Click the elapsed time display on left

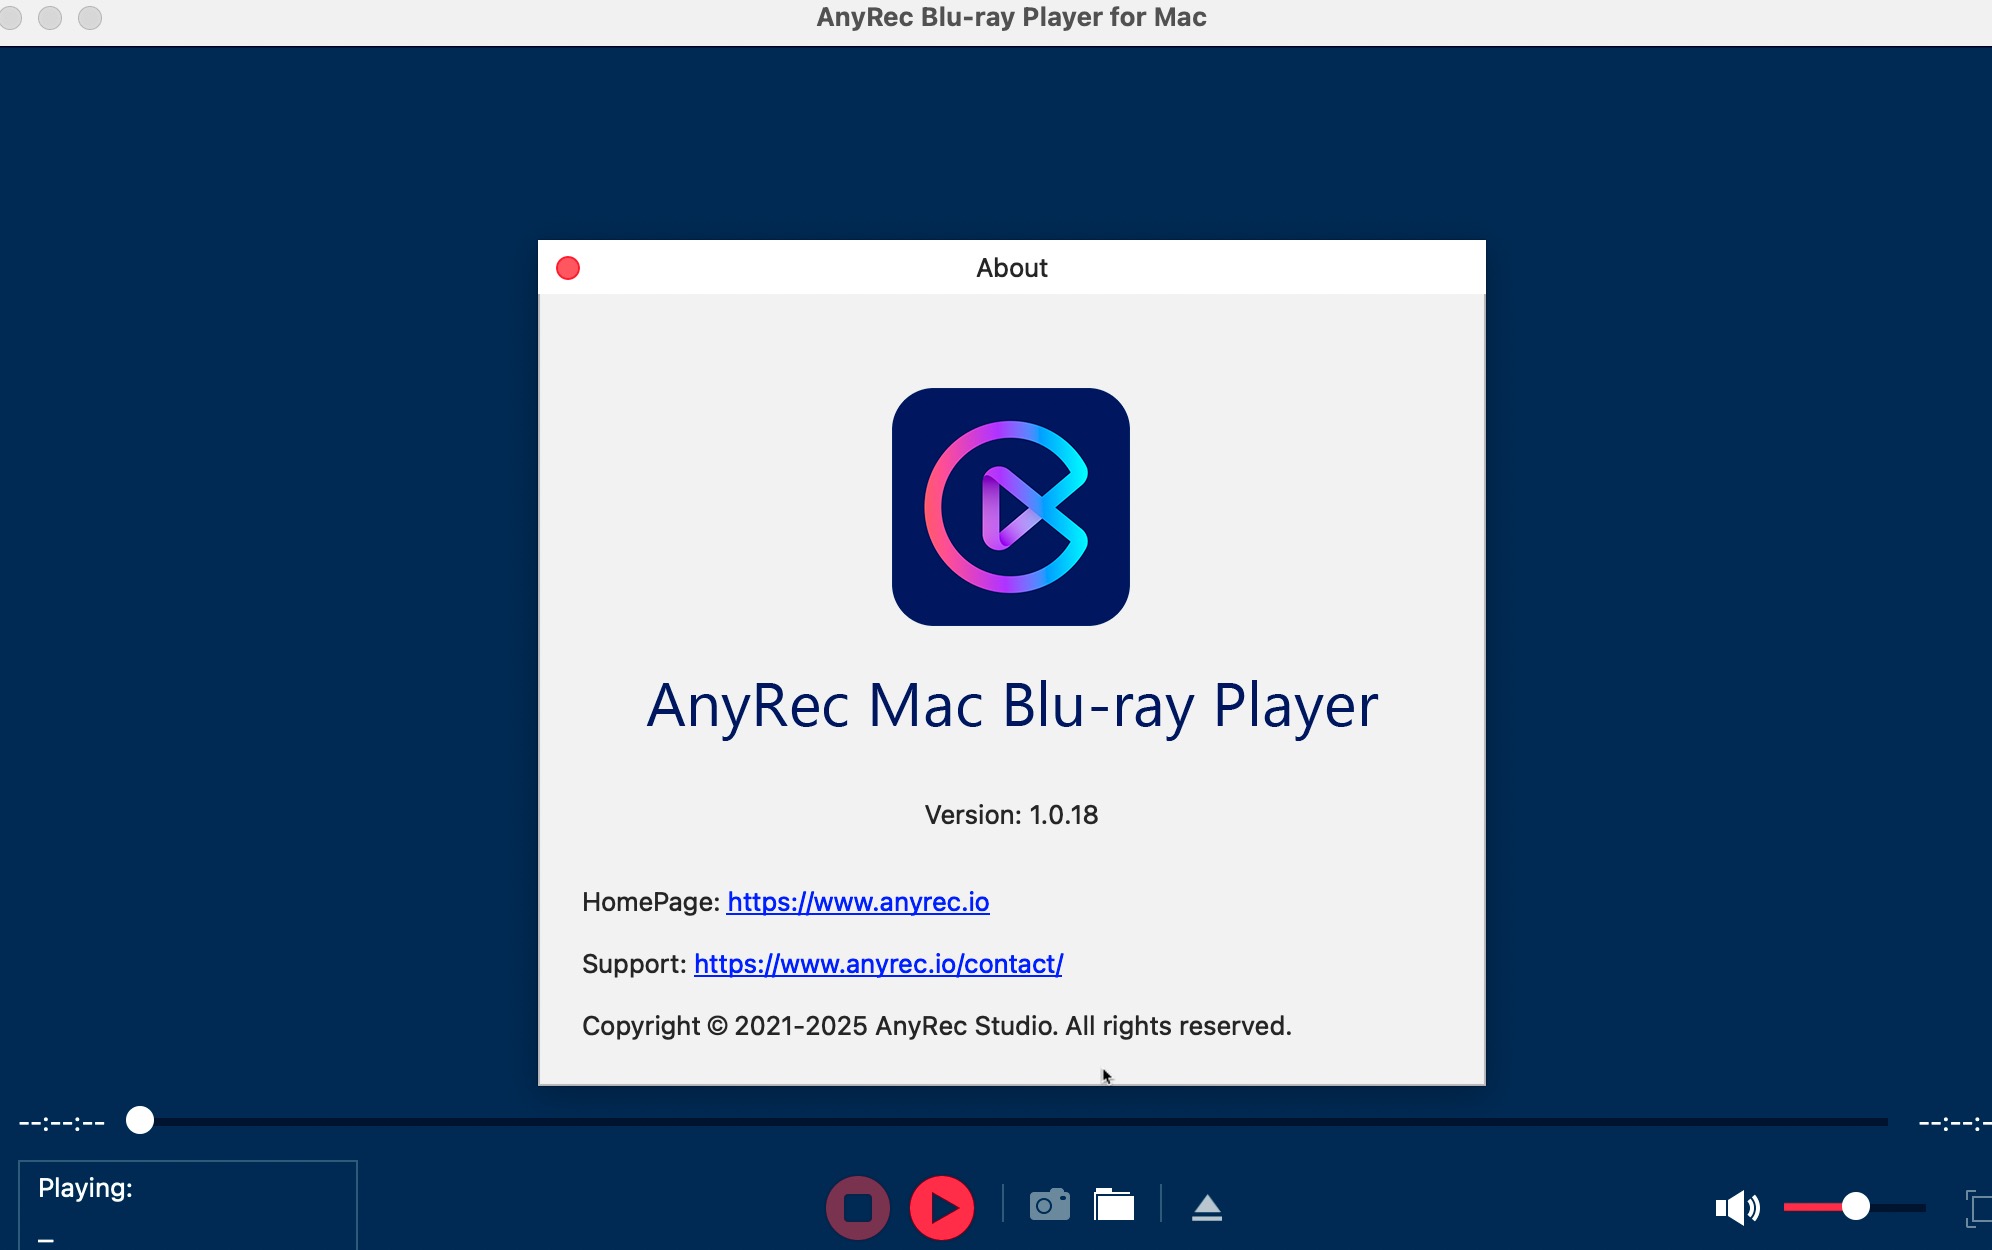[x=62, y=1122]
